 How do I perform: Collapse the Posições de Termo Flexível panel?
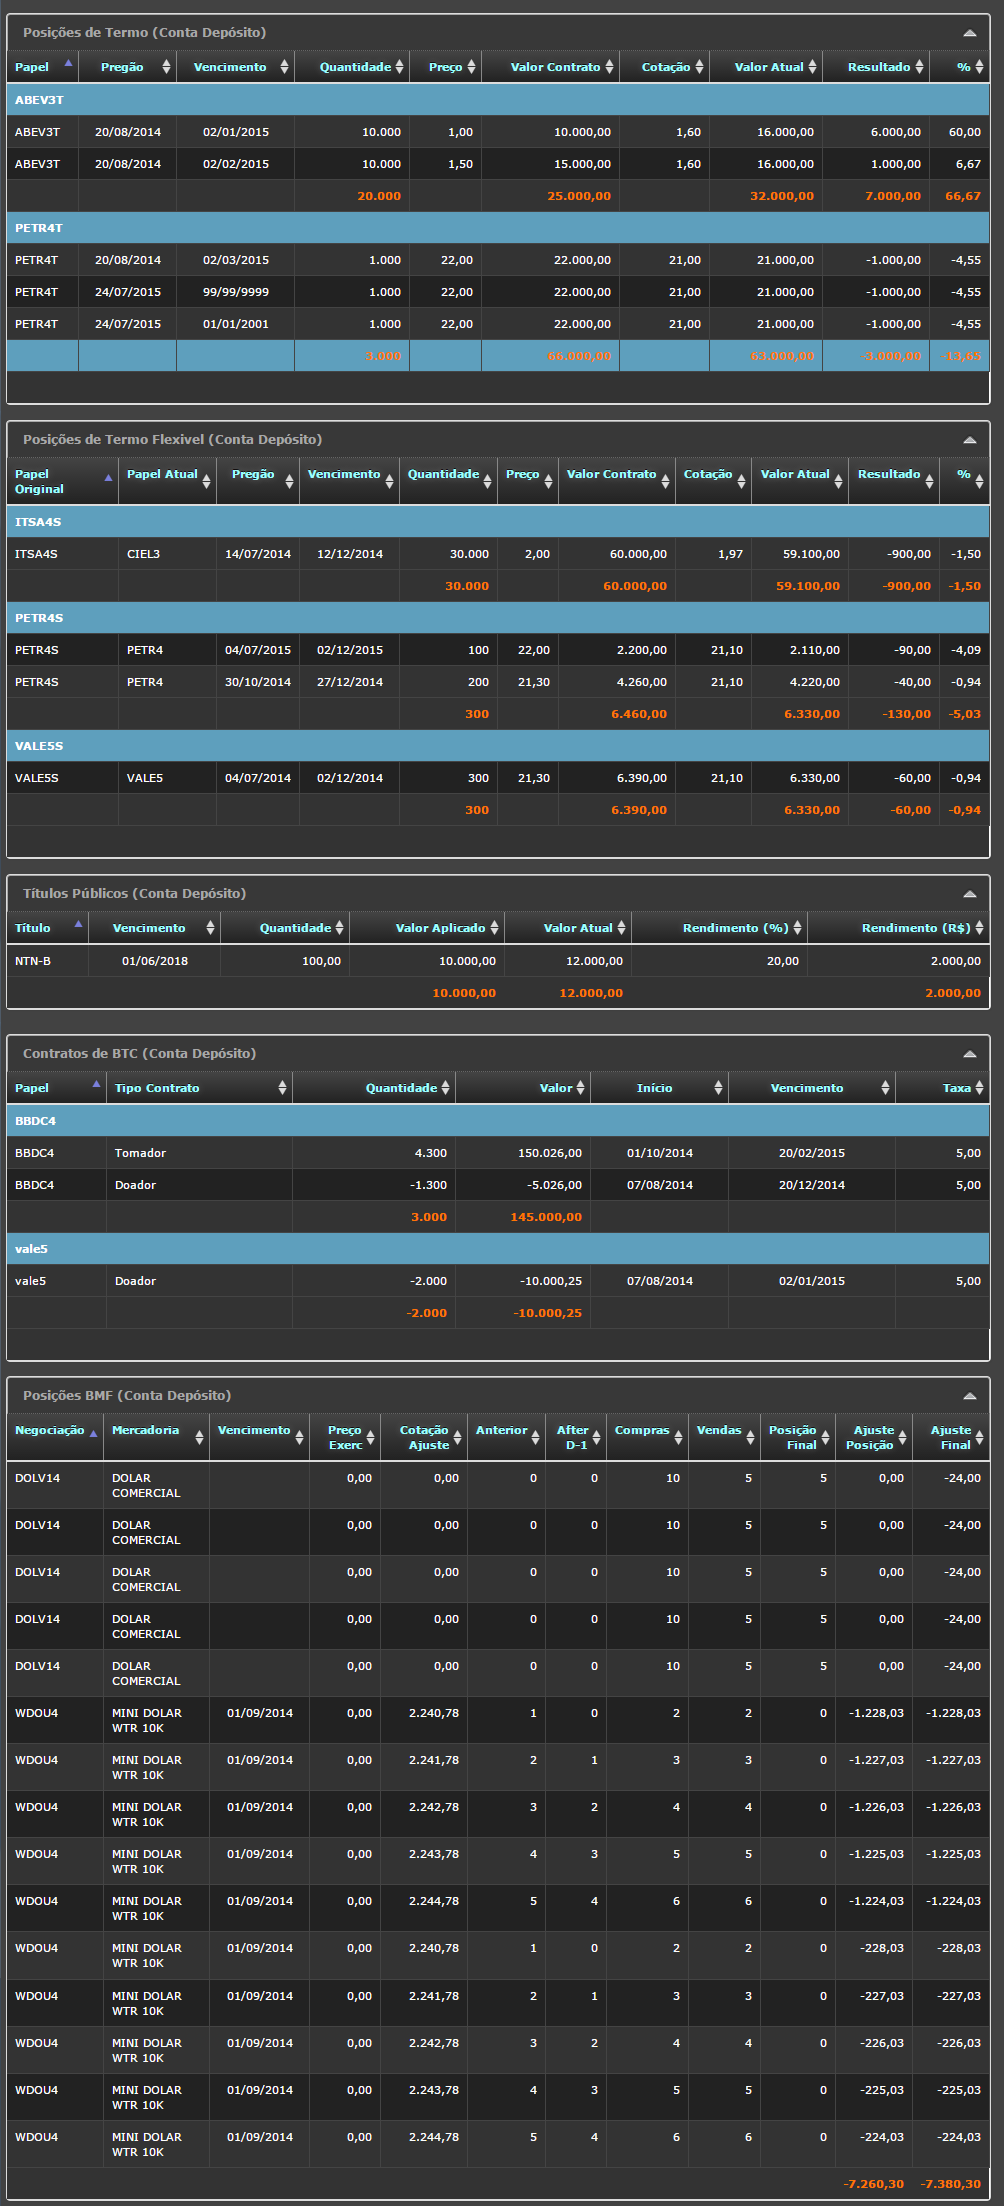point(969,440)
